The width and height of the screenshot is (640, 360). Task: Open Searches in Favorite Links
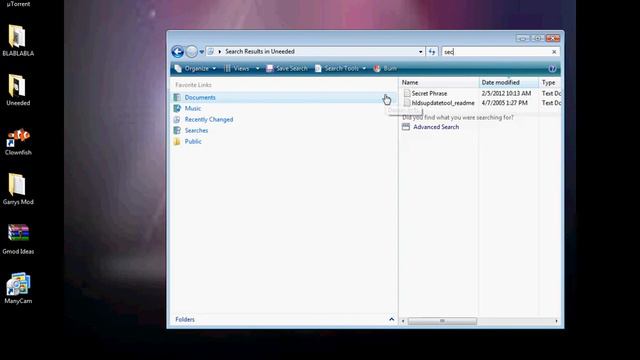pos(196,130)
